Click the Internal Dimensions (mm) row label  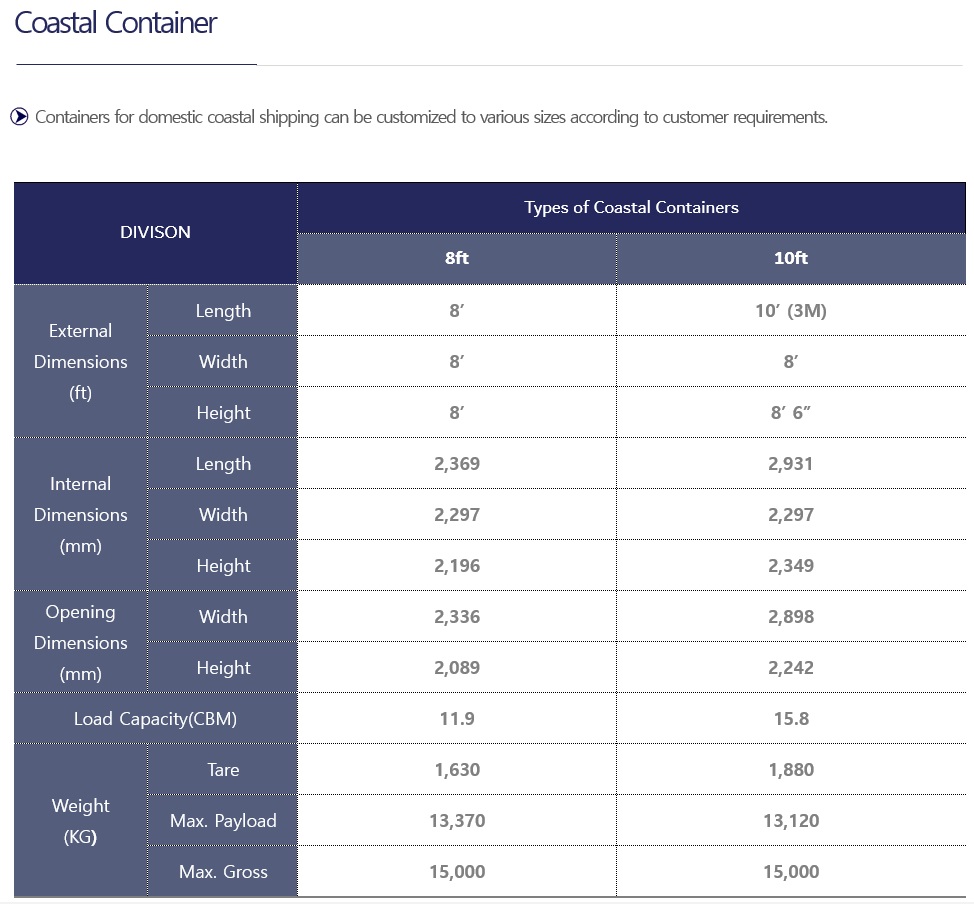click(x=81, y=514)
